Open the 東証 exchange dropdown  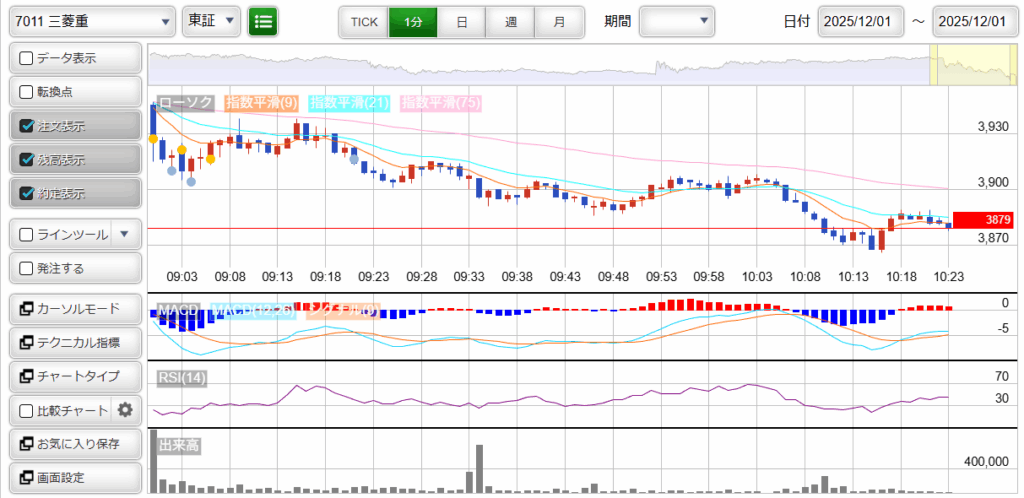coord(212,21)
